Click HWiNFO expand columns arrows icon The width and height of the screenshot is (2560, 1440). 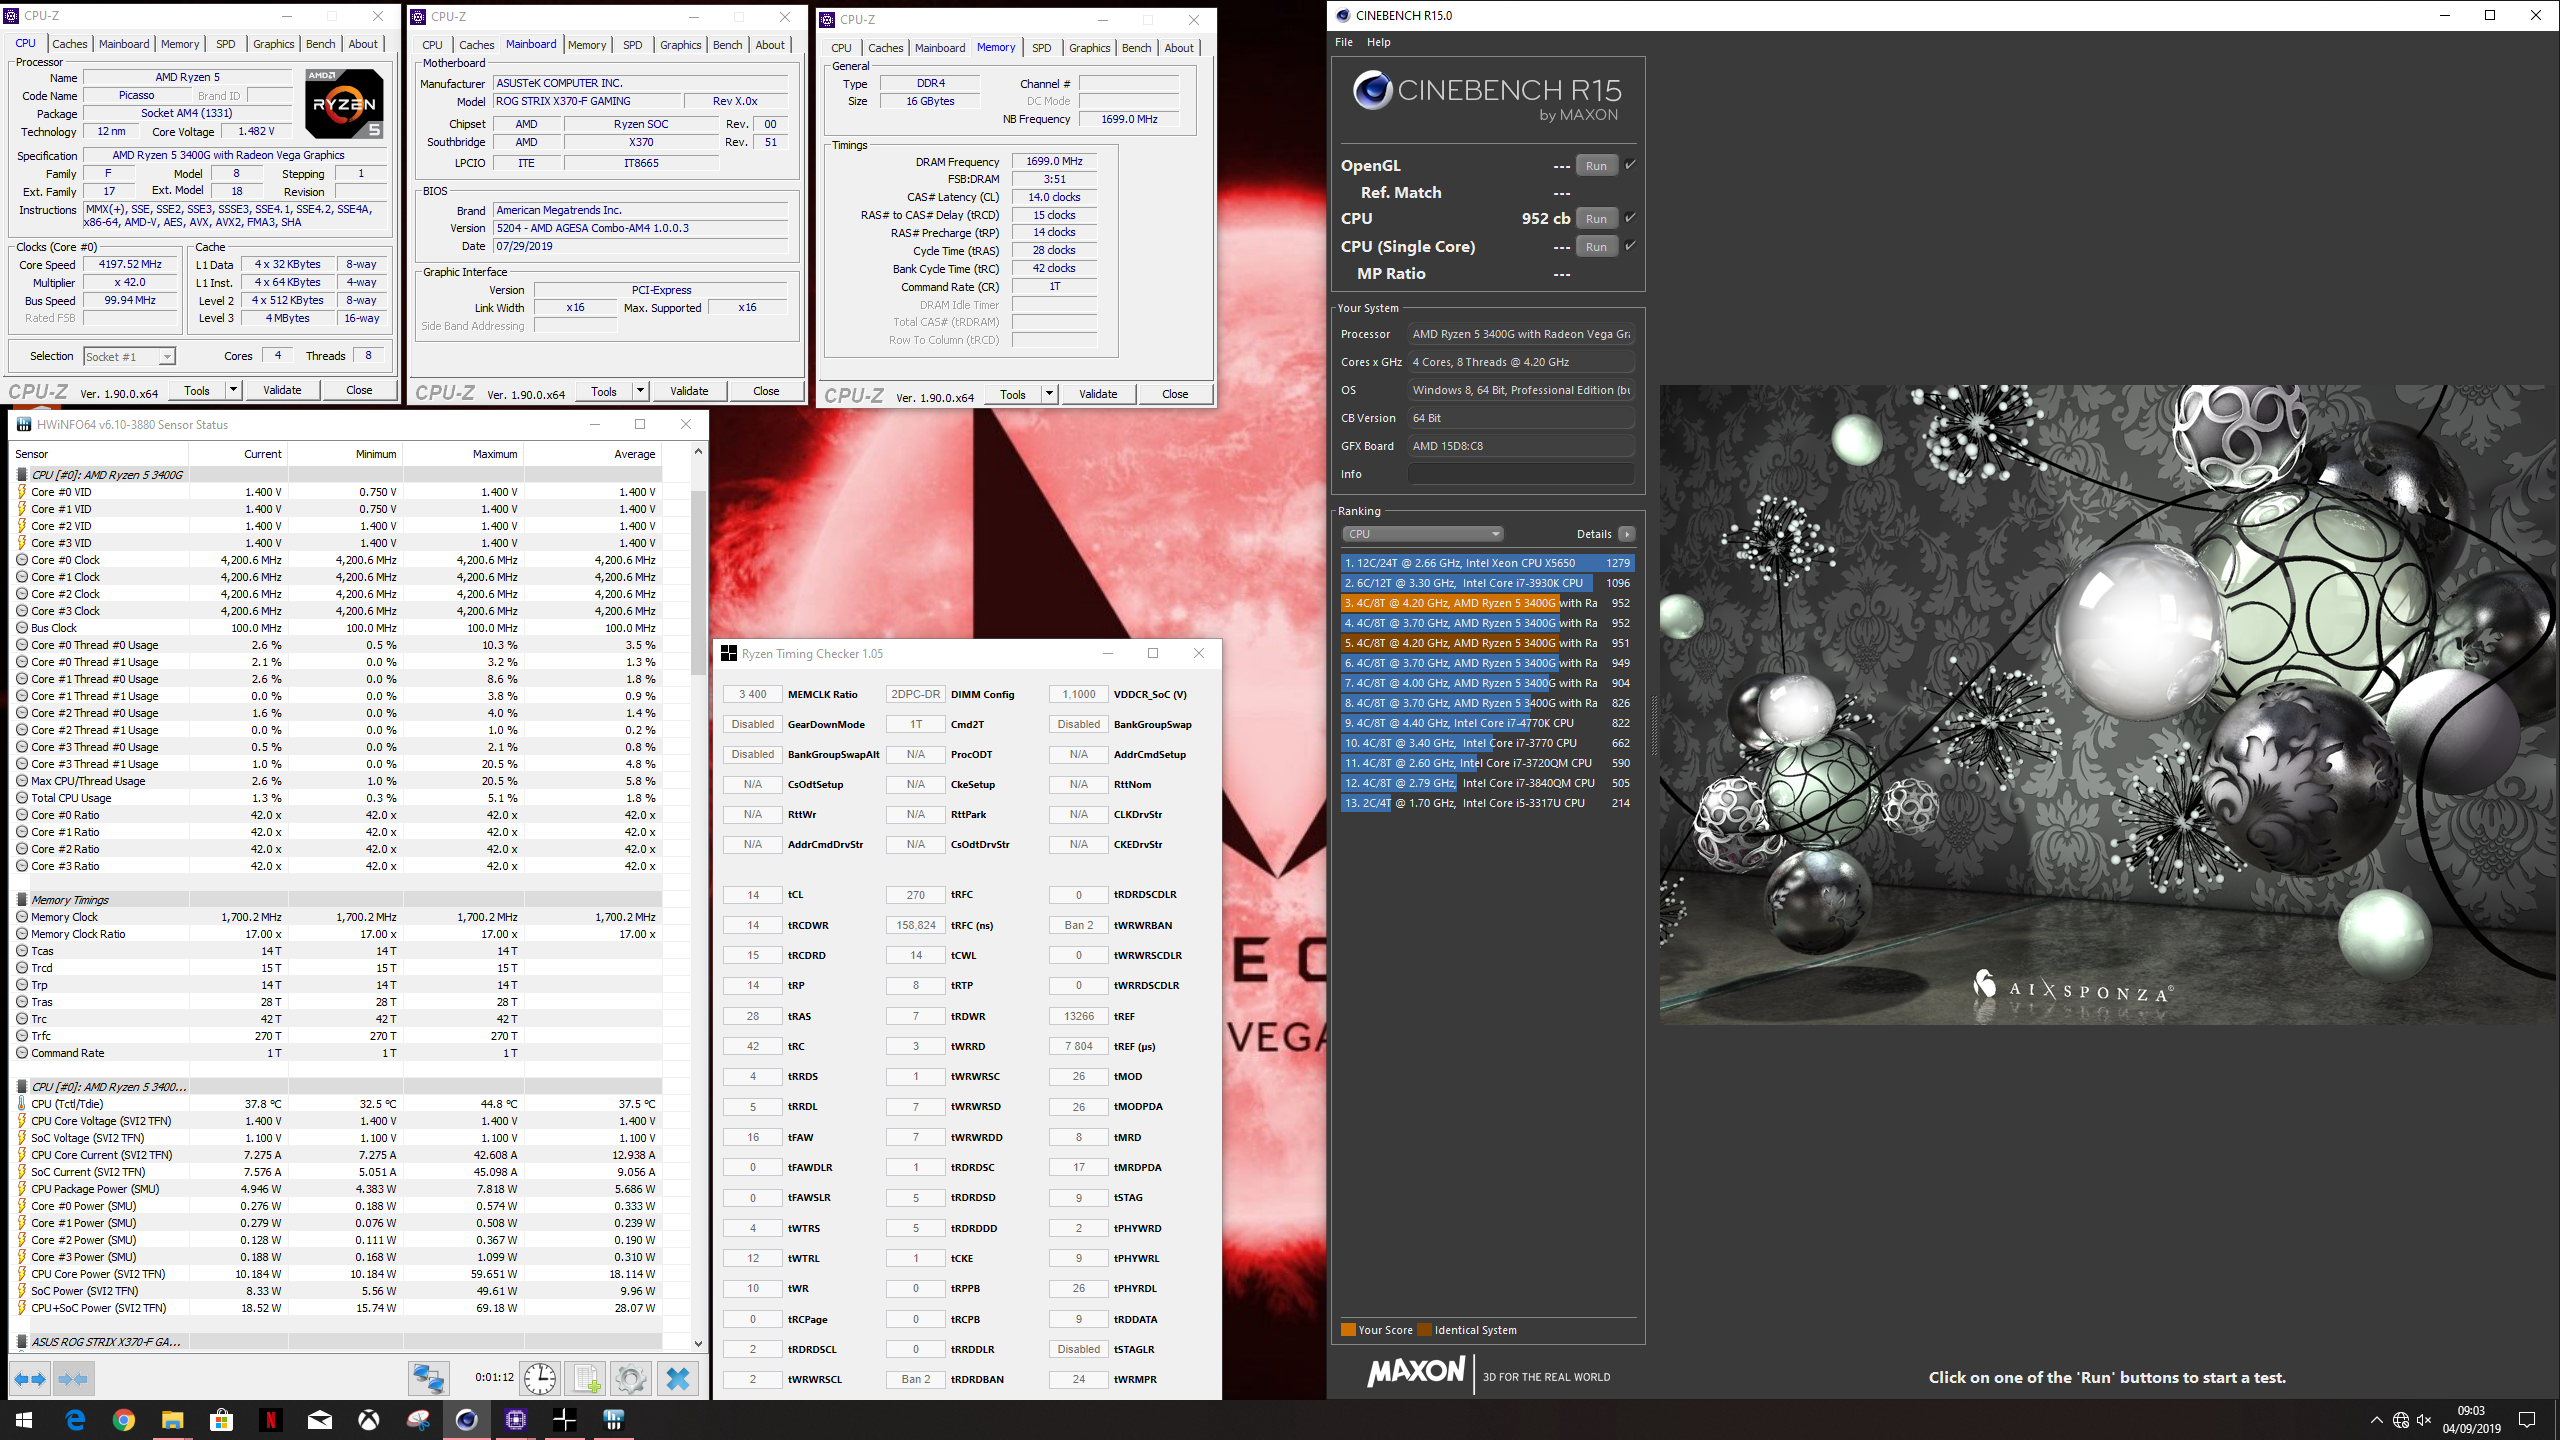pos(30,1379)
